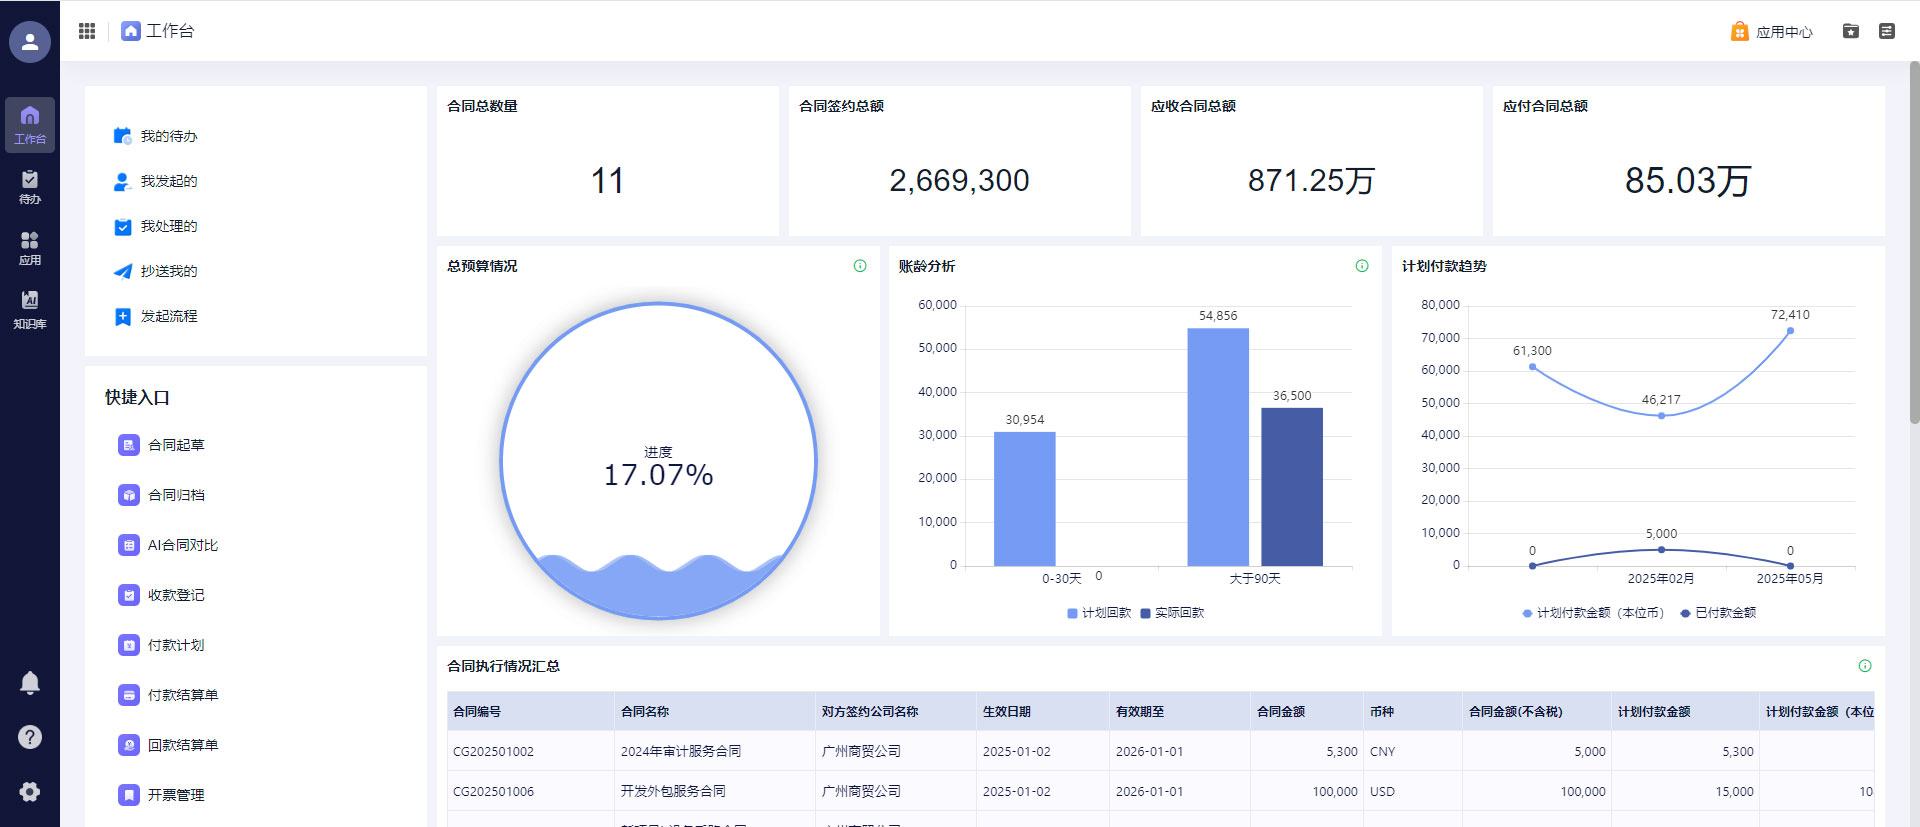Click the user avatar icon
Screen dimensions: 1920x827
pos(30,42)
